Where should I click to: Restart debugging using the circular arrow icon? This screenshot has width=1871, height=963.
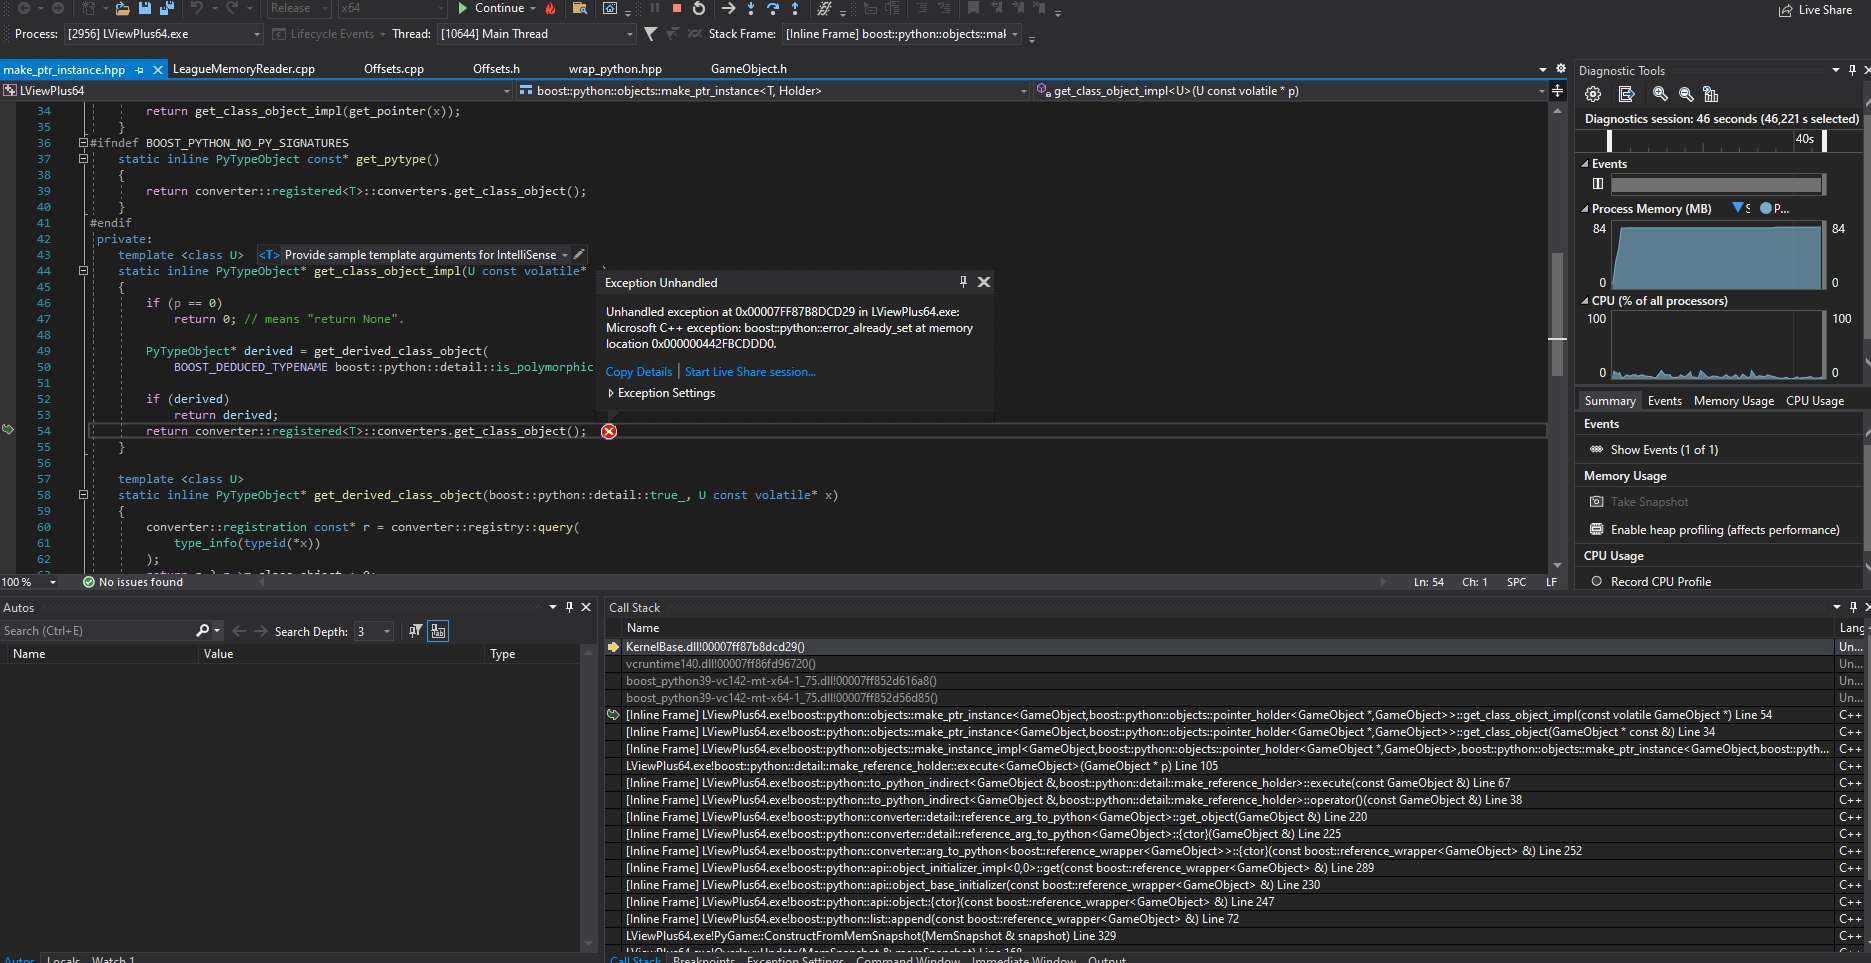[x=699, y=8]
